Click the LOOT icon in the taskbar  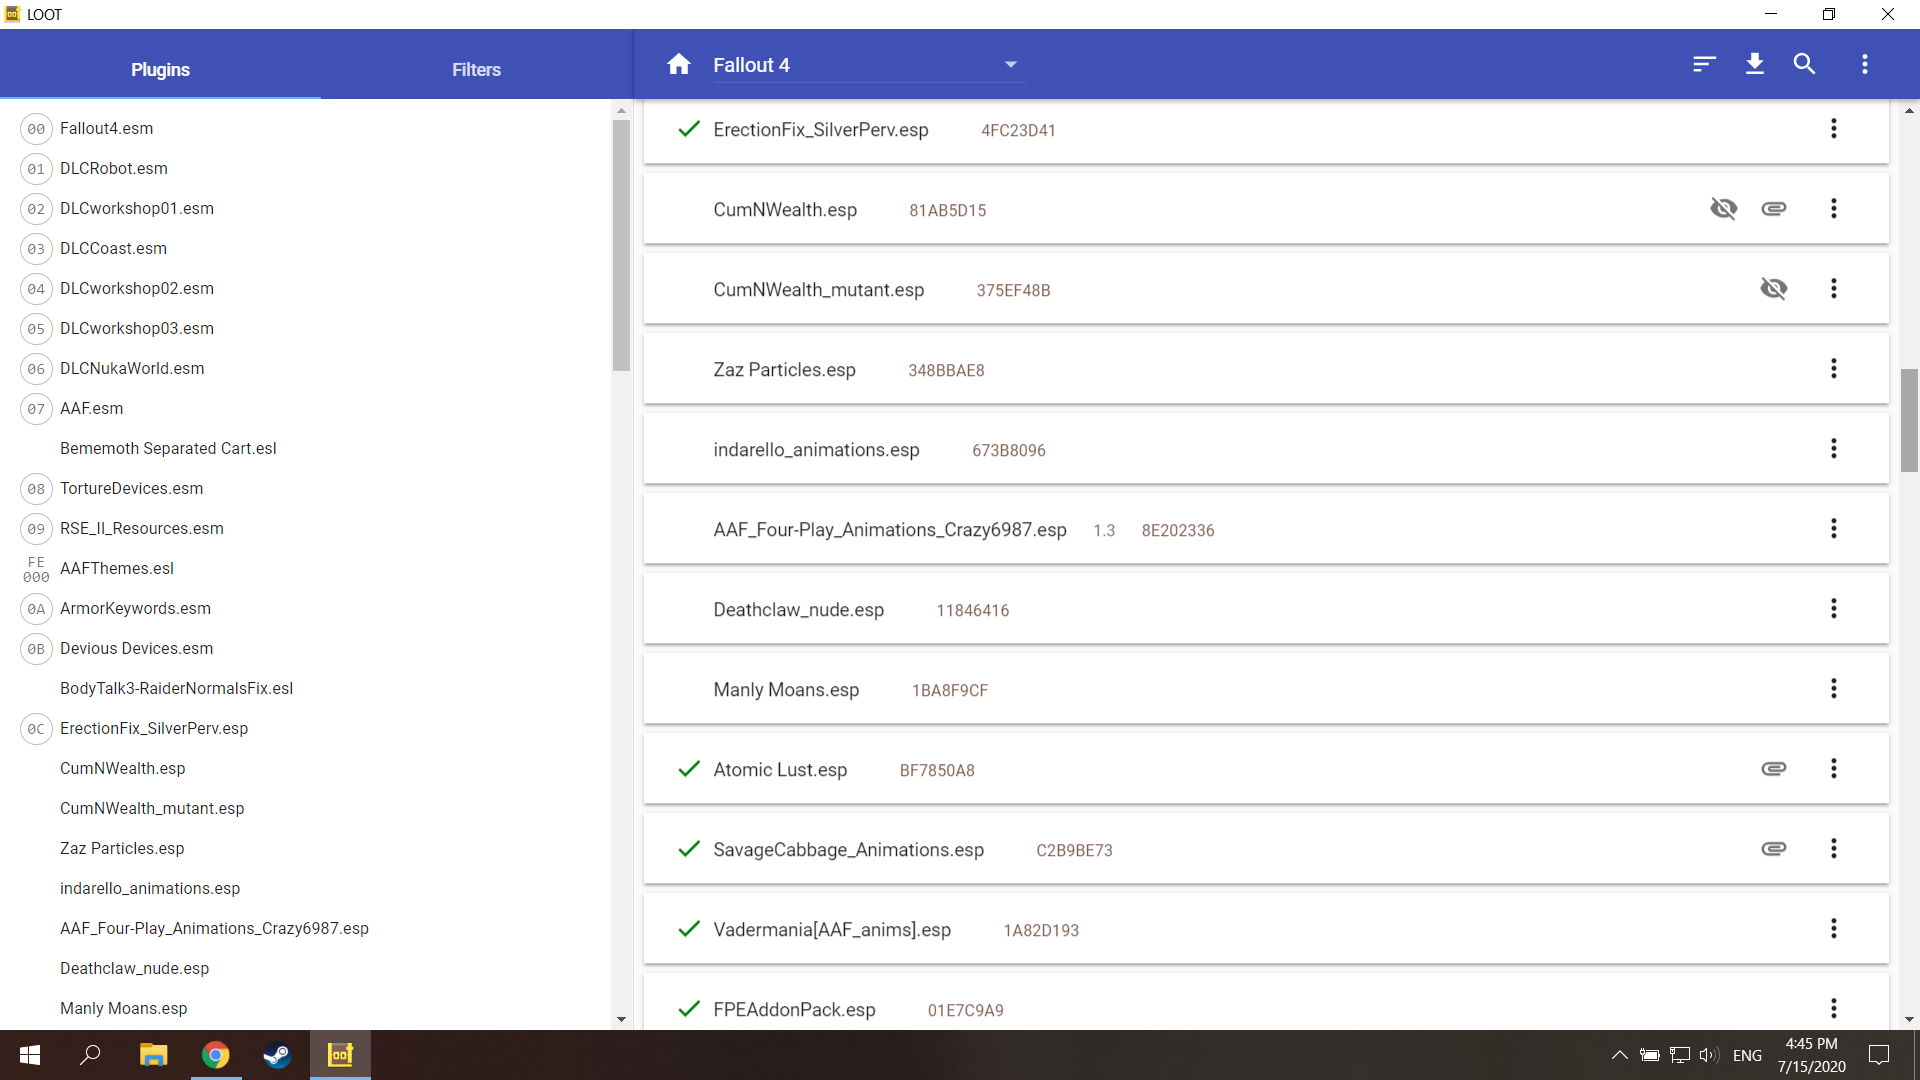point(340,1055)
